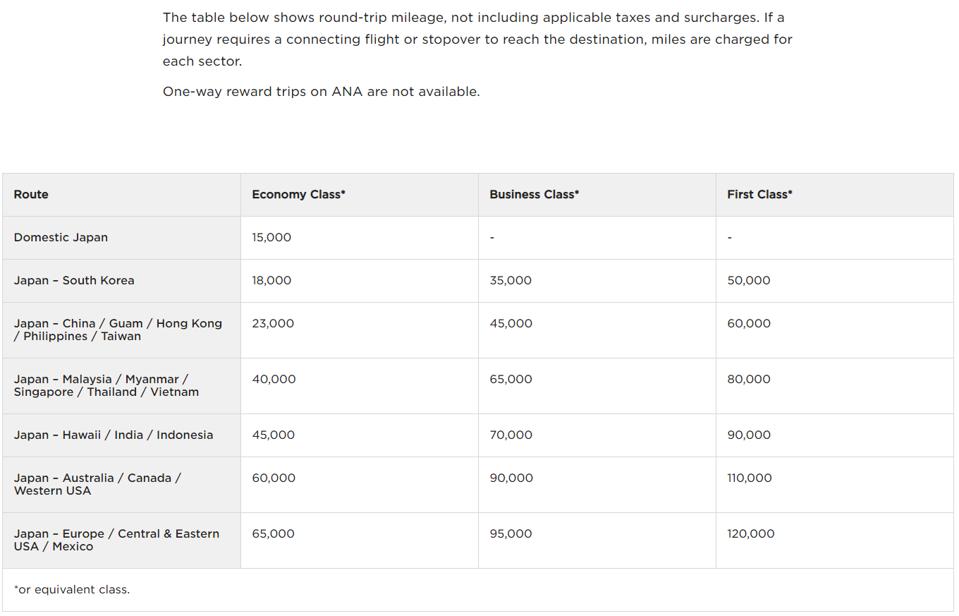Viewport: 959px width, 616px height.
Task: Click the Japan – Malaysia / Myanmar route cell
Action: [x=106, y=385]
